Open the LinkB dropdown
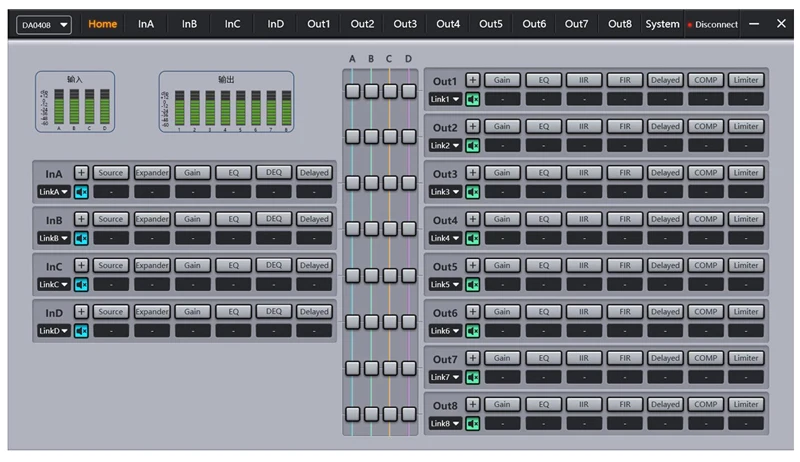The image size is (800, 462). (54, 238)
